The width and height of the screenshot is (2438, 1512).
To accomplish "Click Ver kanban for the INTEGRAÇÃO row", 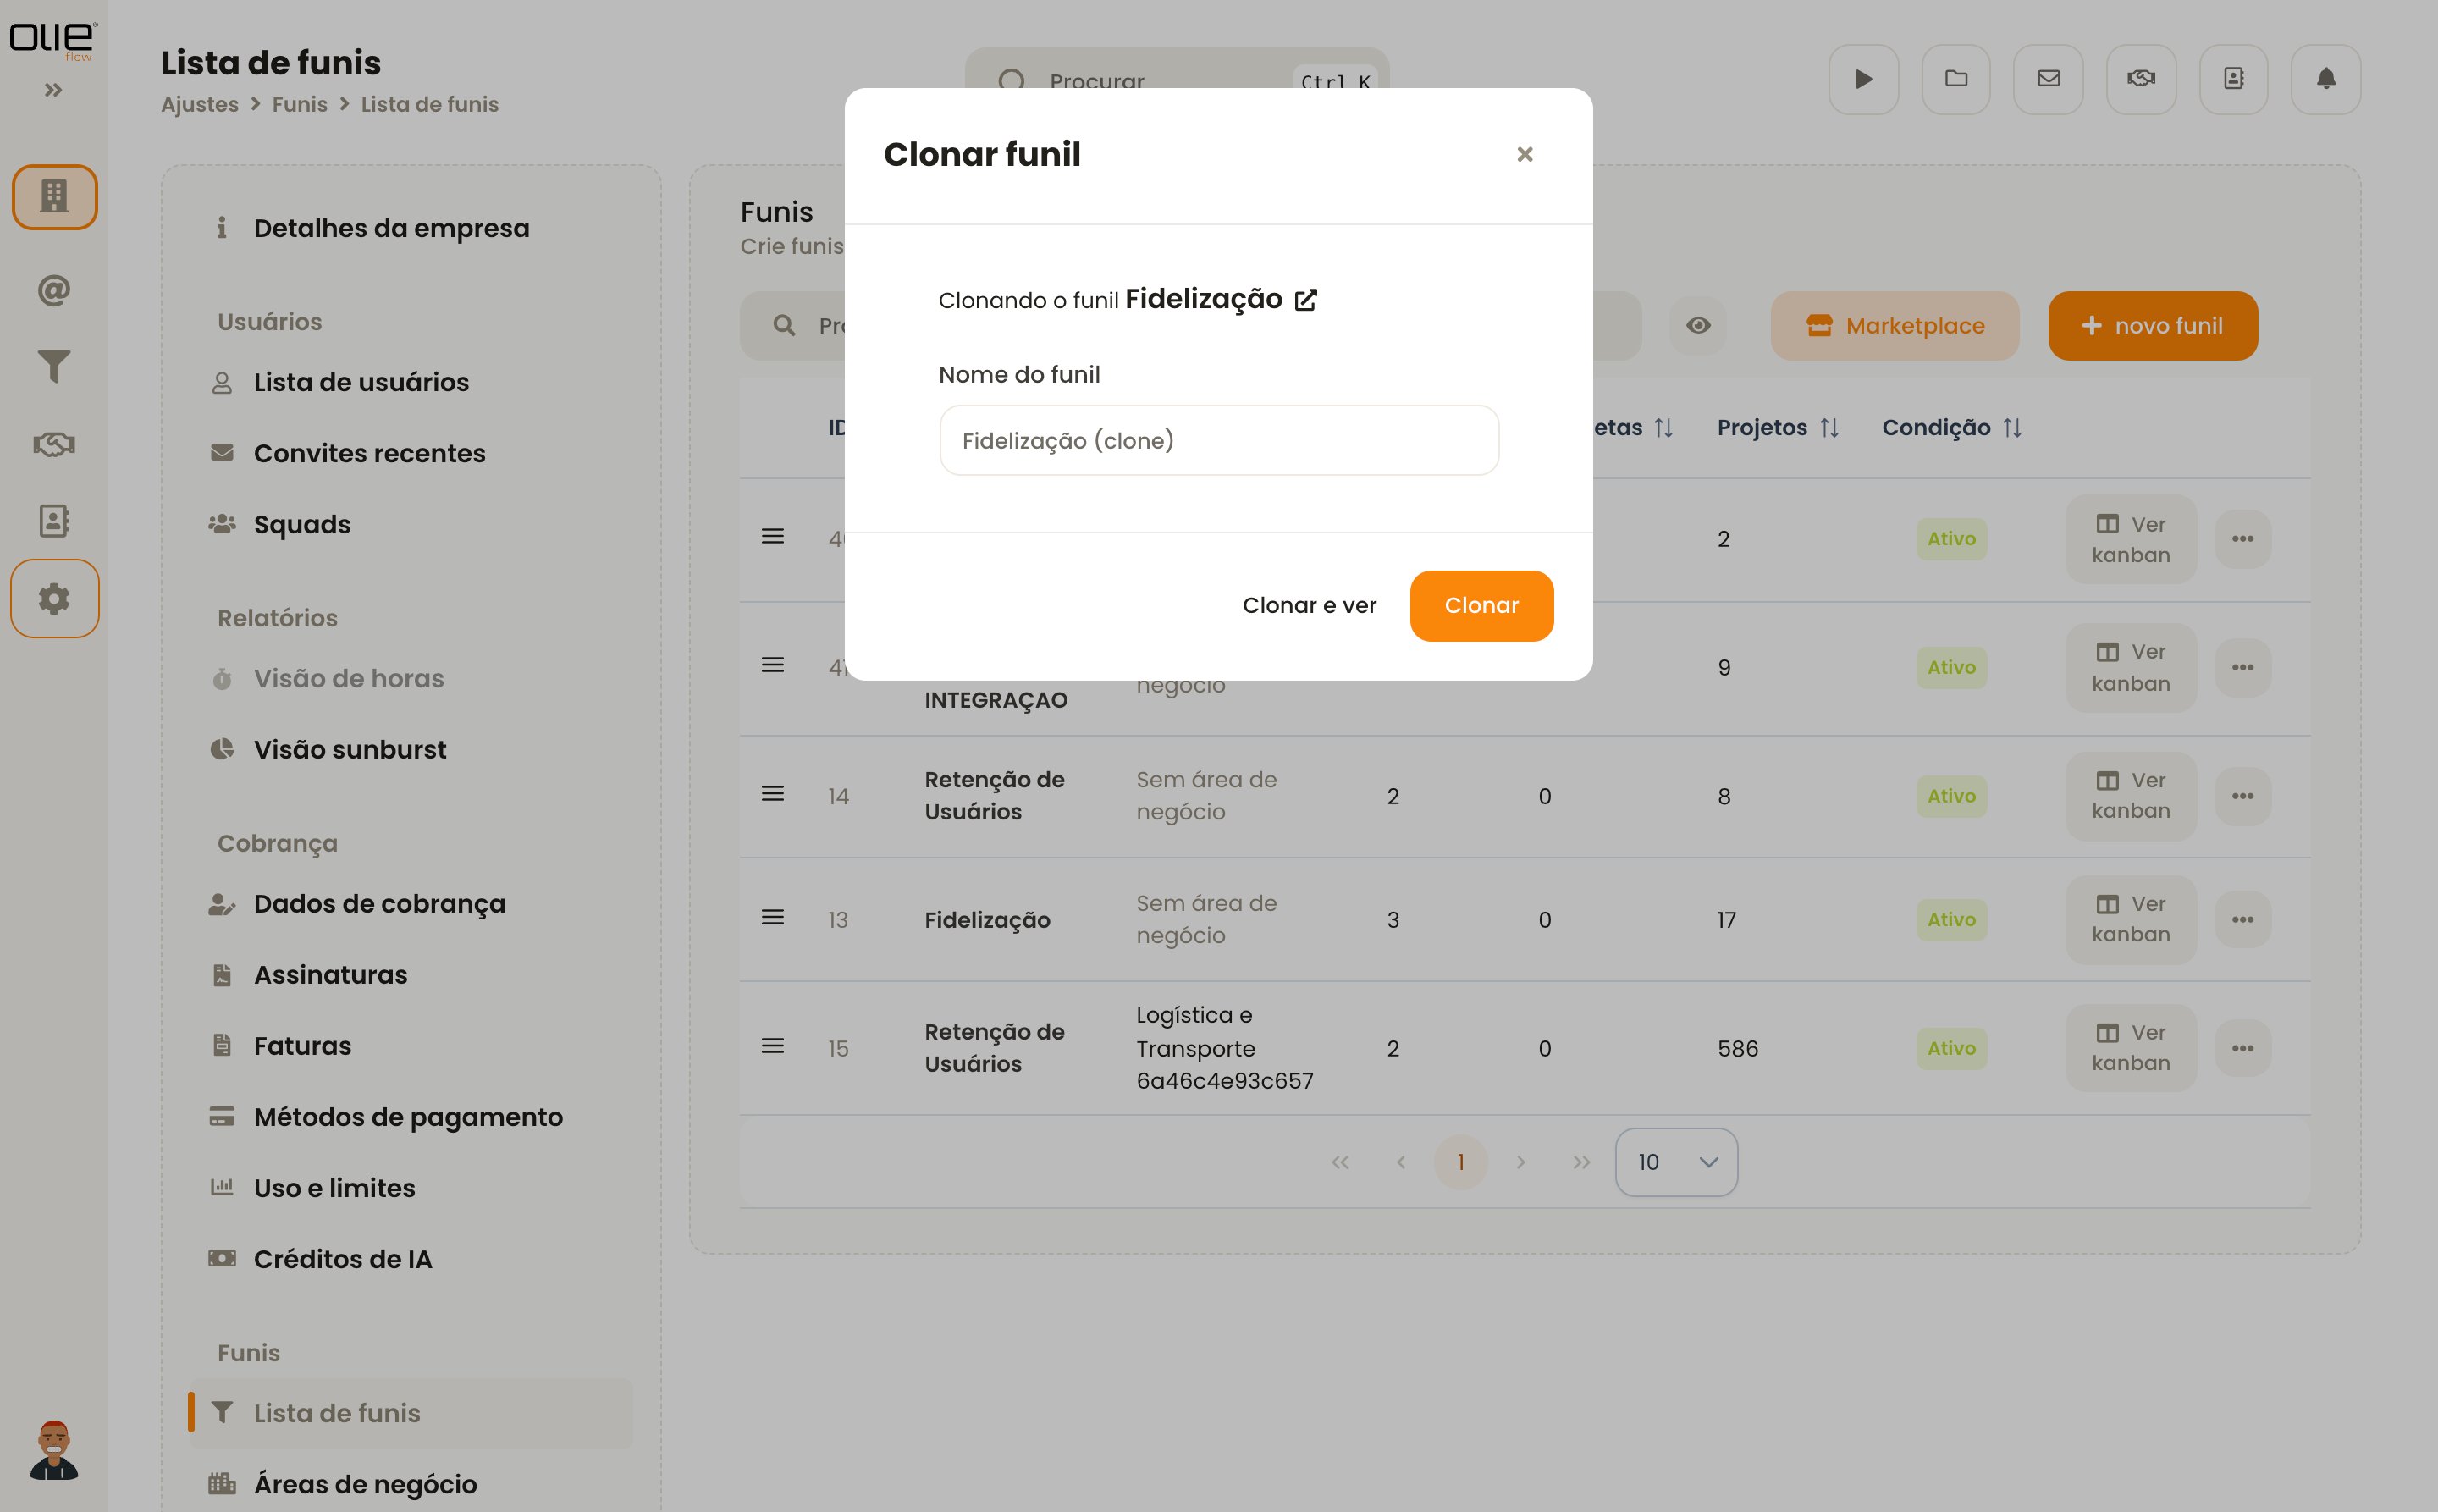I will pos(2131,667).
